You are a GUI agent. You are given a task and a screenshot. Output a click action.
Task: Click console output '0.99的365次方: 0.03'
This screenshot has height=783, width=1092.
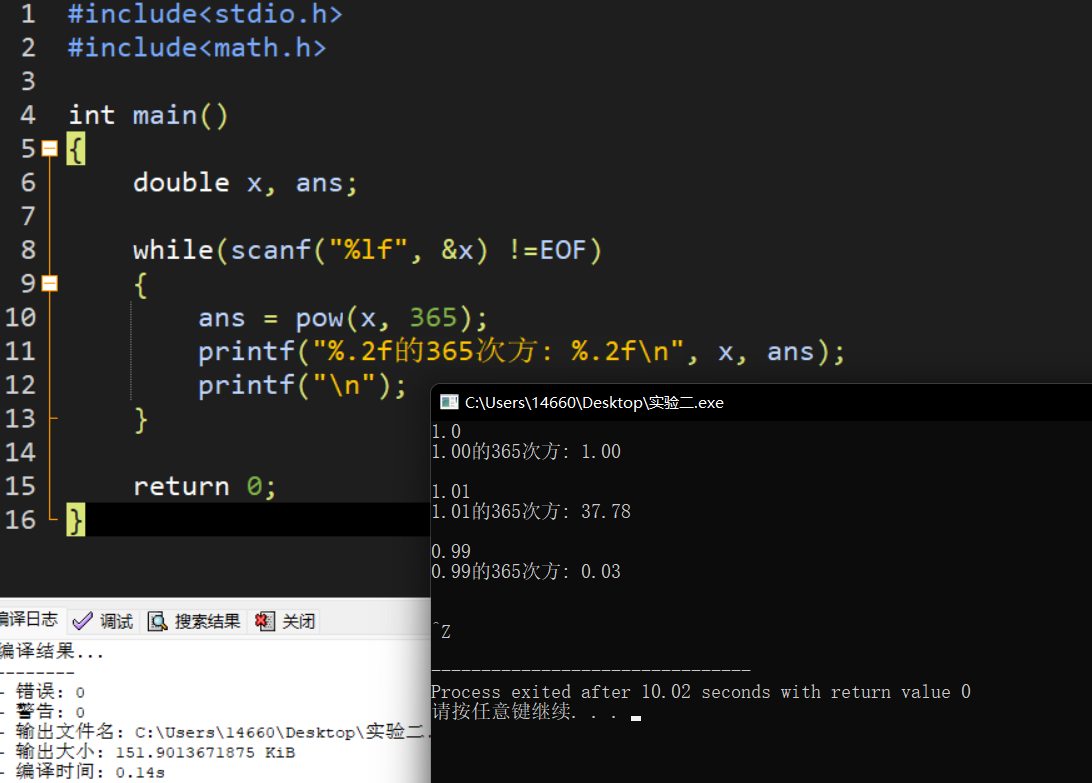(526, 571)
